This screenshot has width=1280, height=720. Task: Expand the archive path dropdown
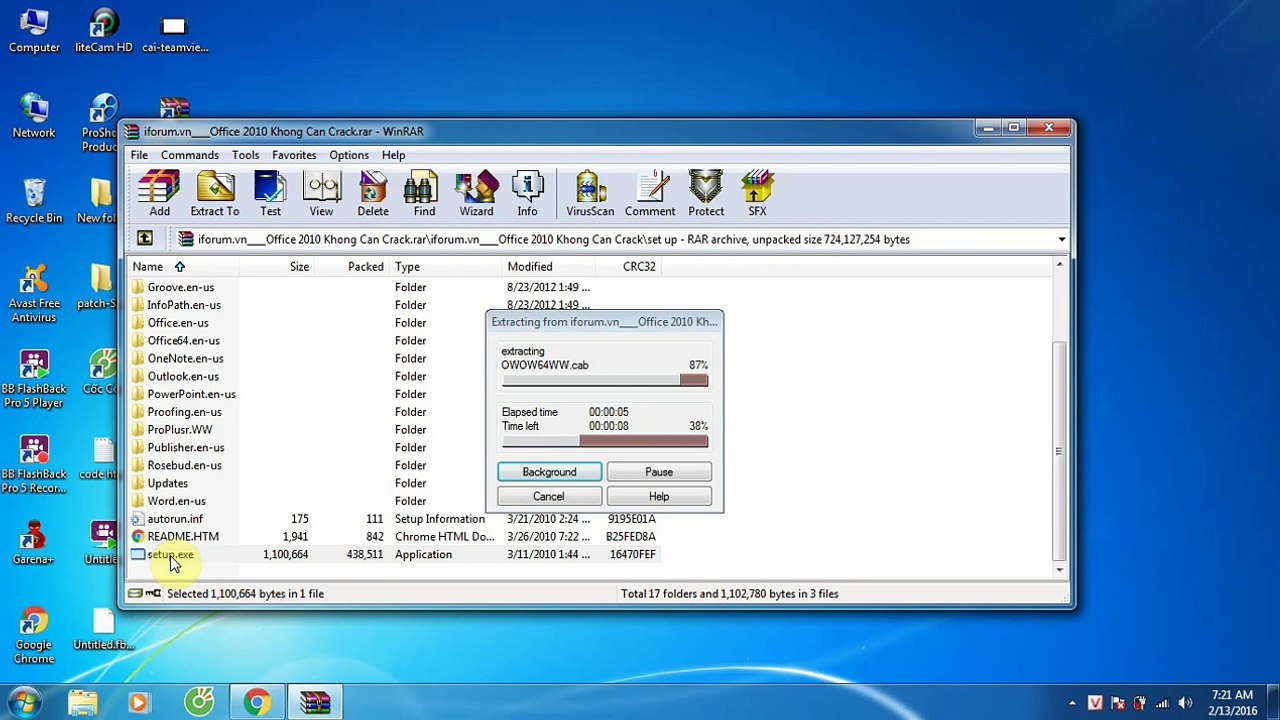[x=1061, y=239]
